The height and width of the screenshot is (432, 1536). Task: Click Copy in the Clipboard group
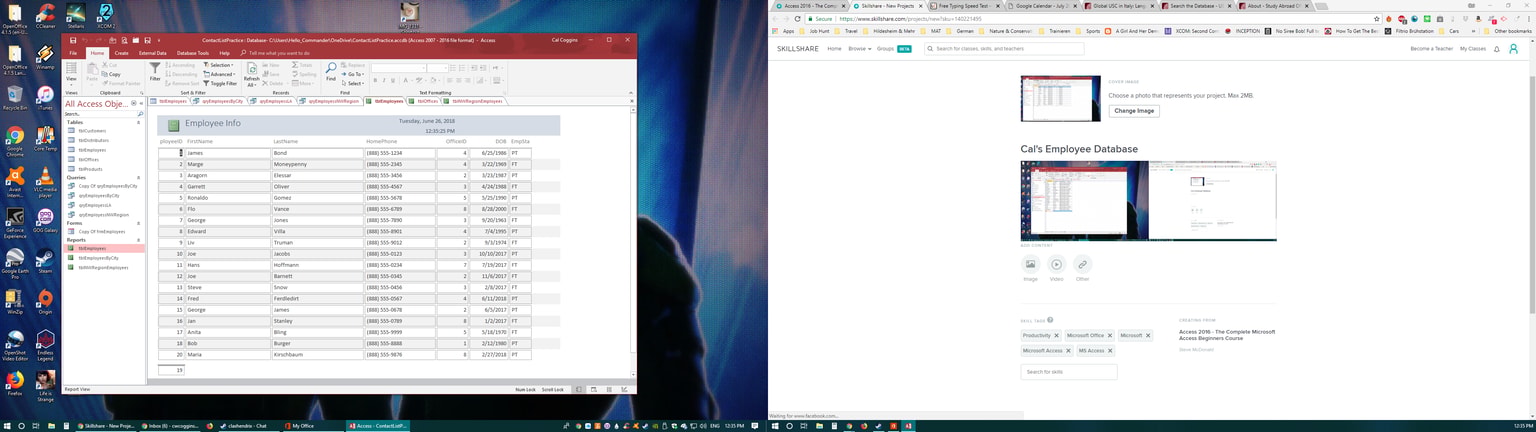click(111, 74)
